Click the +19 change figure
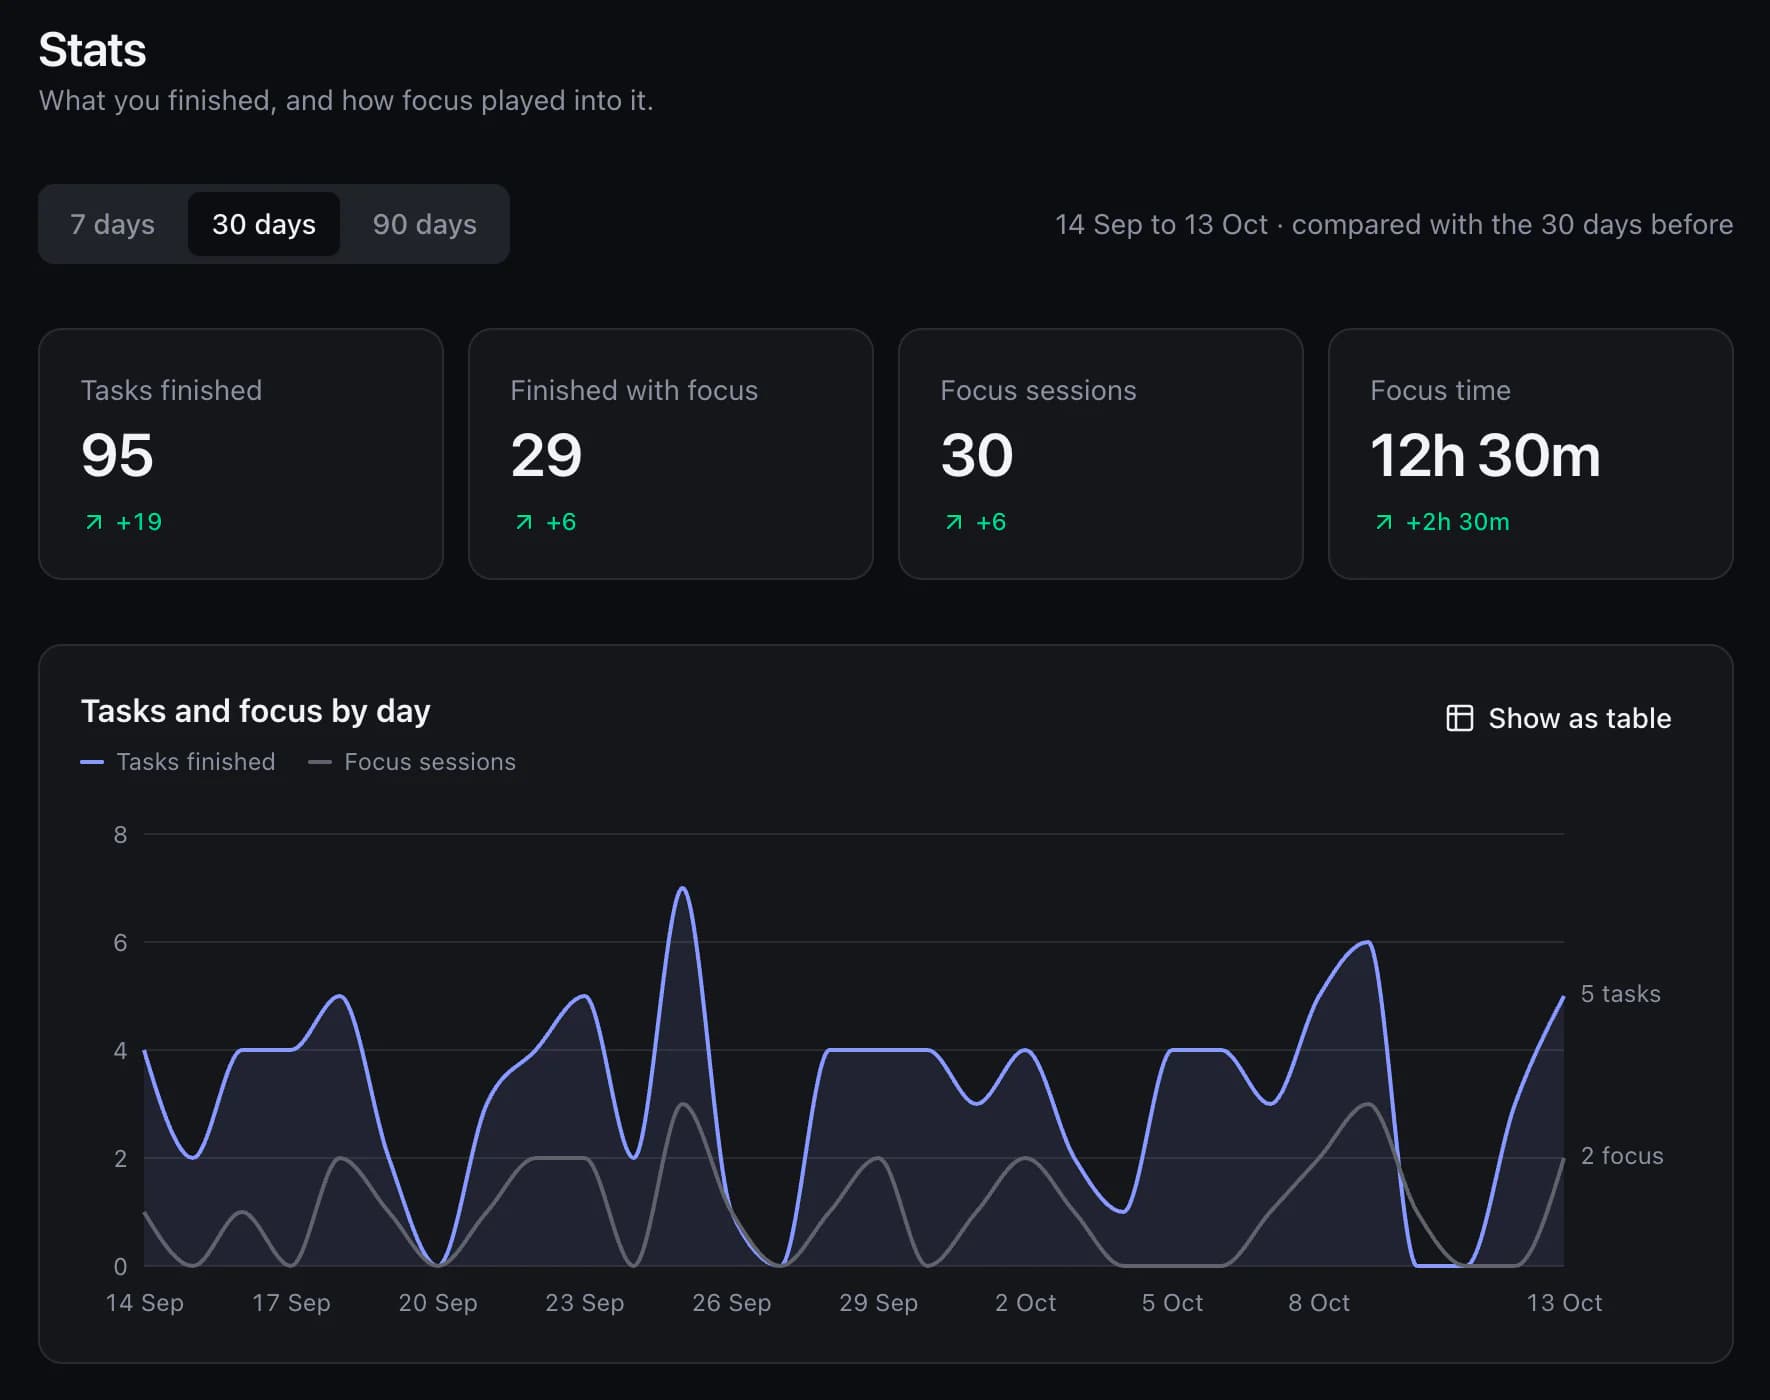This screenshot has height=1400, width=1770. (x=139, y=522)
